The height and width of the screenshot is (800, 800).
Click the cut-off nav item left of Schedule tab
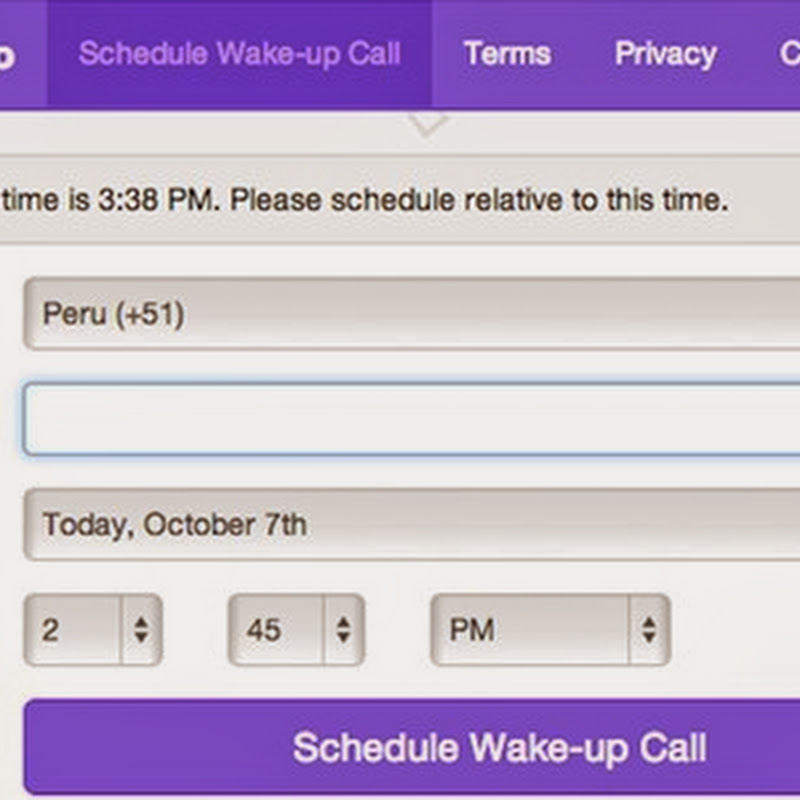[x=10, y=54]
